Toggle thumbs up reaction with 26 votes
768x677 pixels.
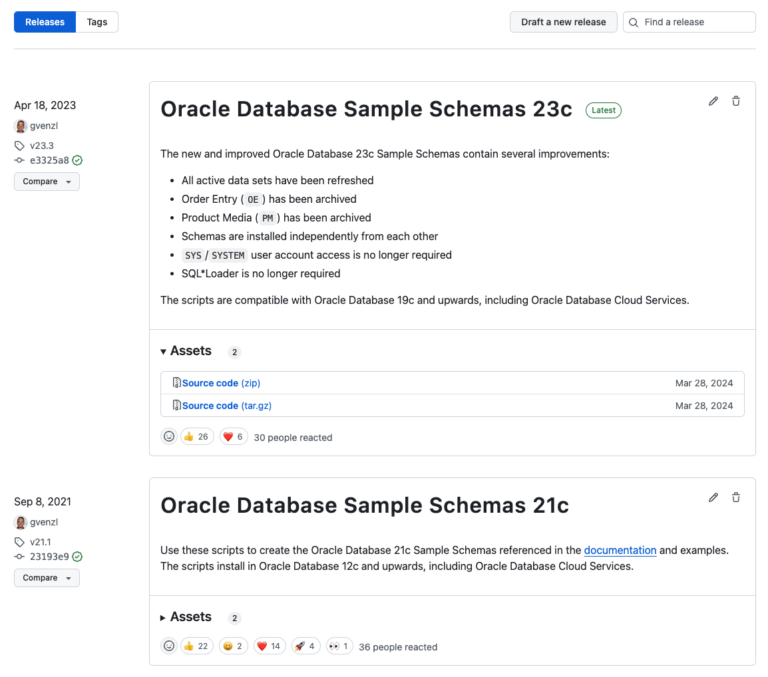point(197,437)
